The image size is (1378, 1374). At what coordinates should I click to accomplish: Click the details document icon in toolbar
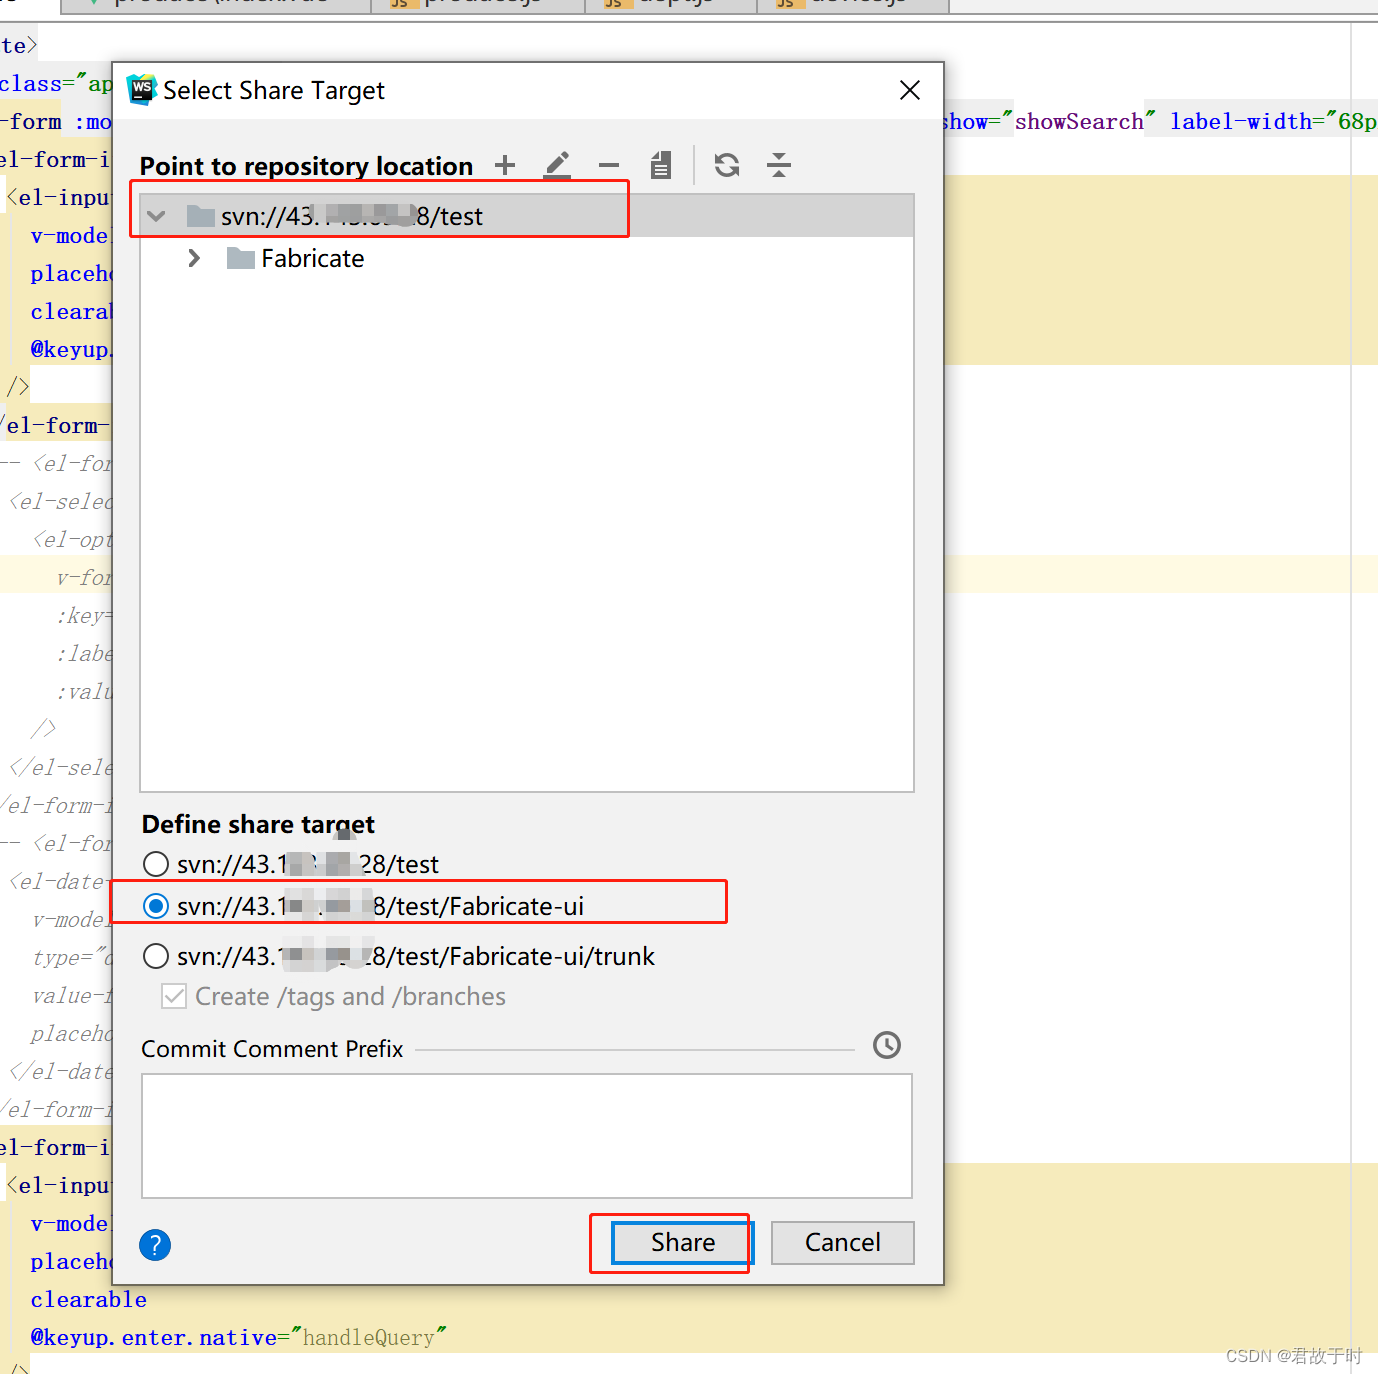(x=661, y=165)
